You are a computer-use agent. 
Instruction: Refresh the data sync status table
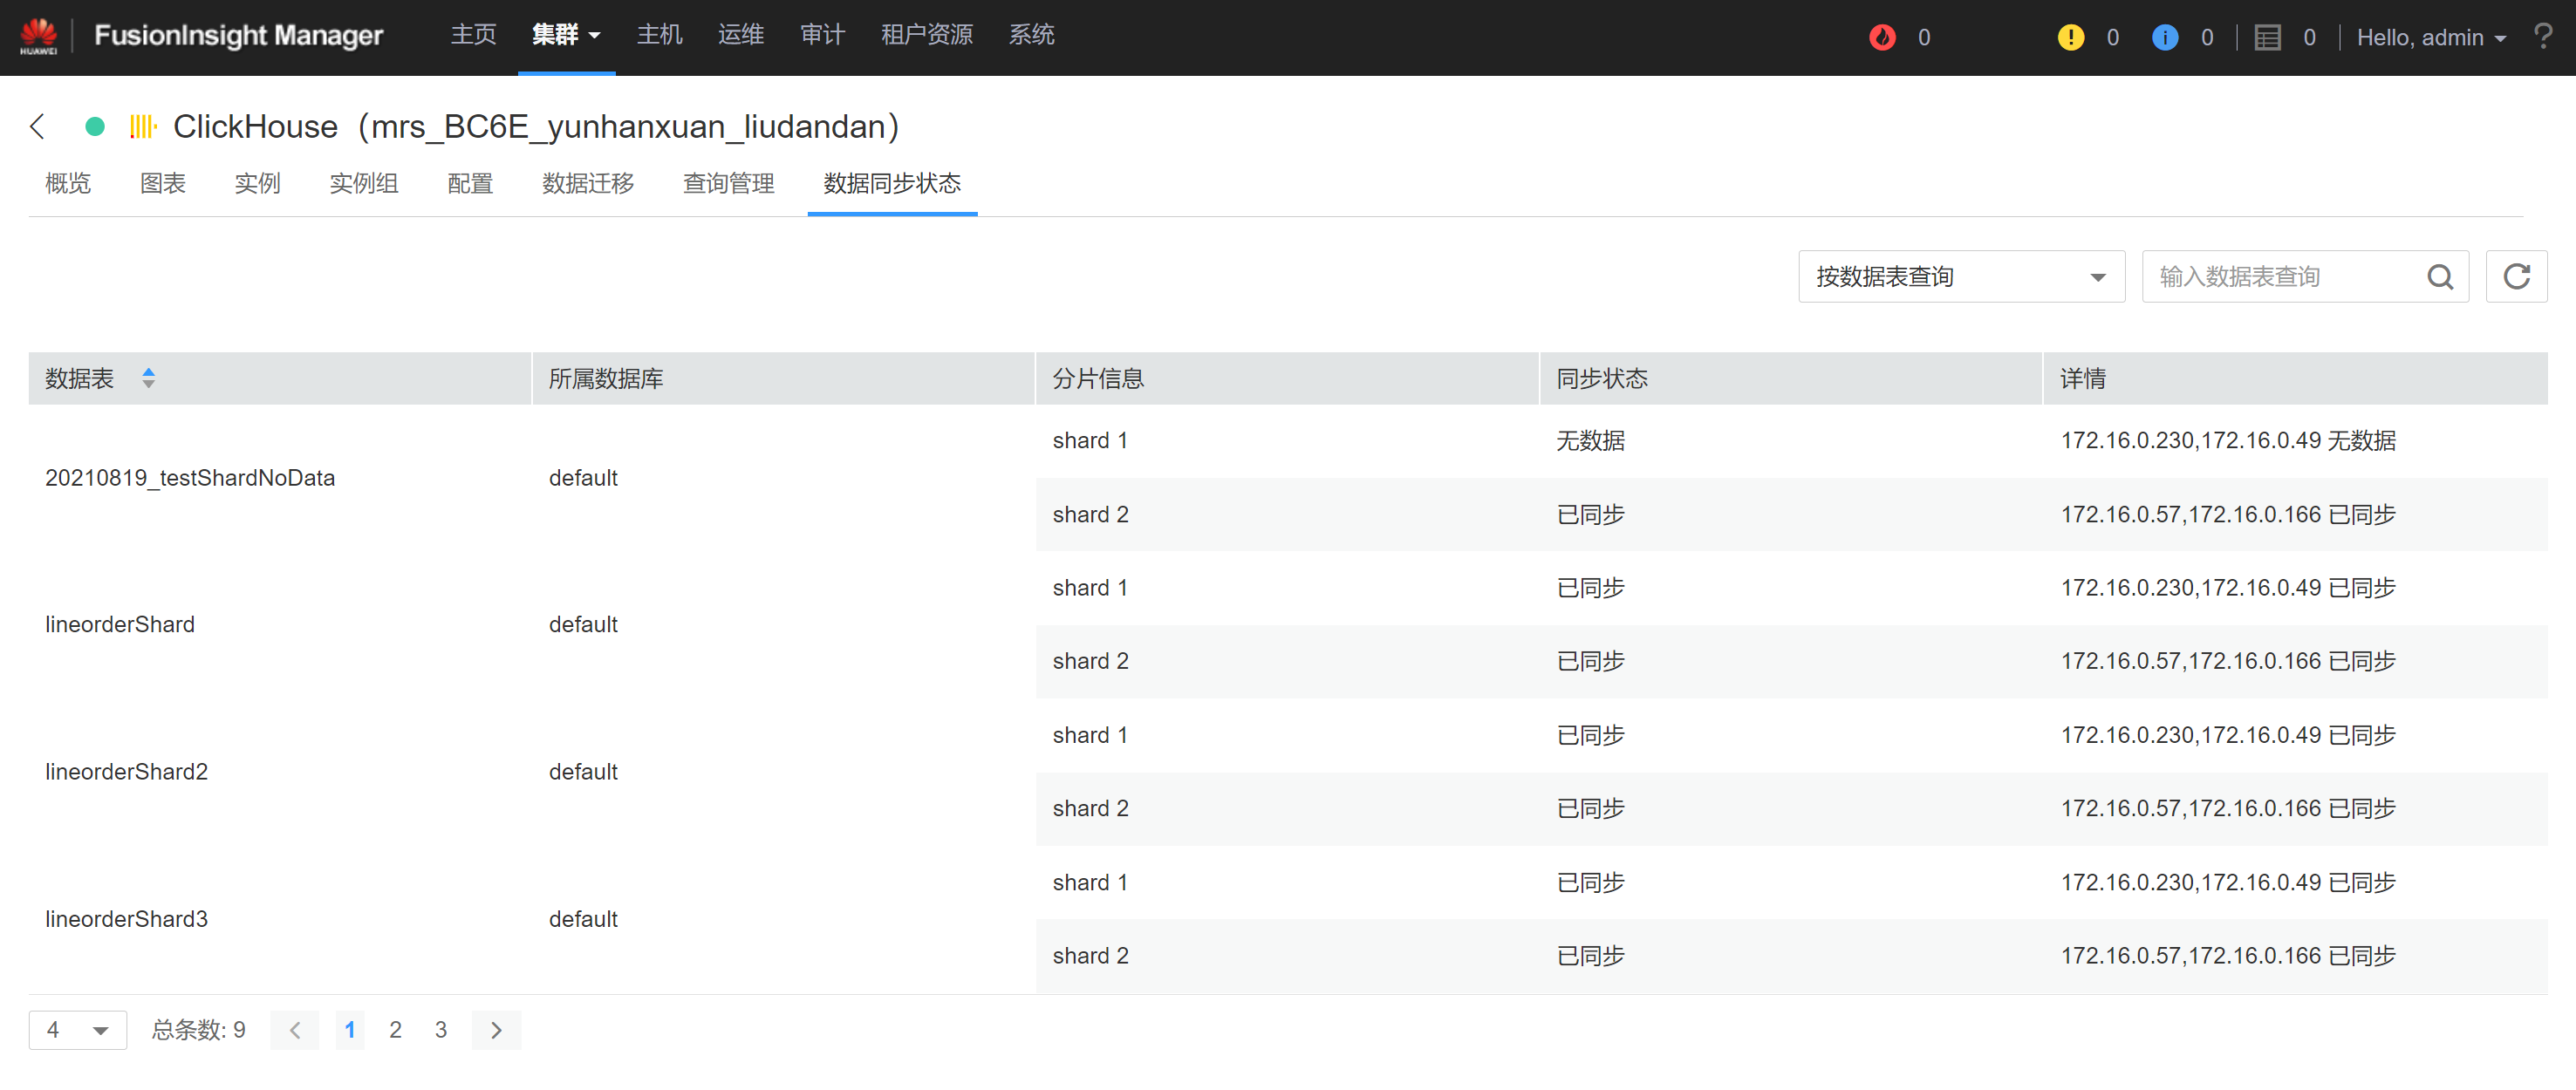click(x=2516, y=277)
